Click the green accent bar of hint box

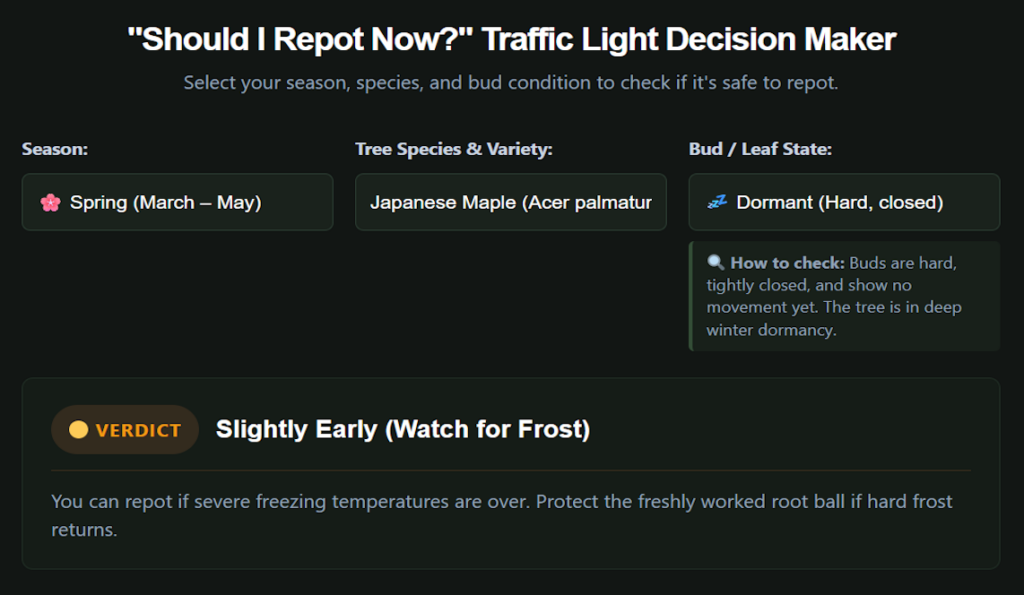[691, 296]
